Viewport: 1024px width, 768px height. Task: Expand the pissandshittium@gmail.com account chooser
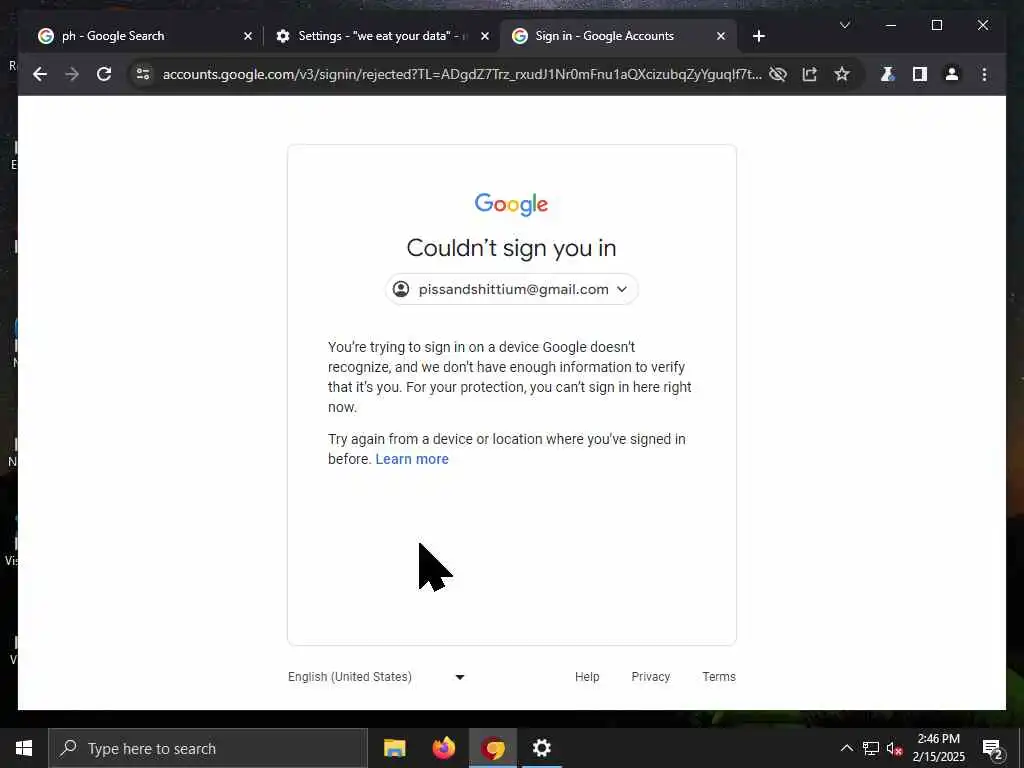pos(511,289)
